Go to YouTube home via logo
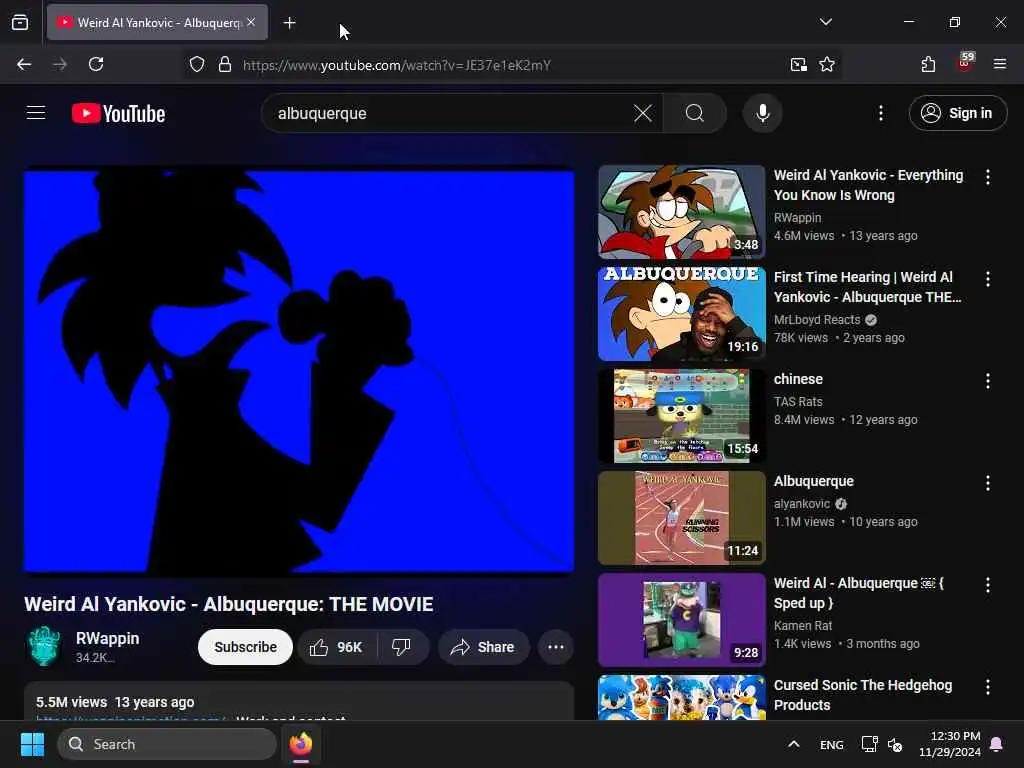This screenshot has height=768, width=1024. pyautogui.click(x=118, y=113)
